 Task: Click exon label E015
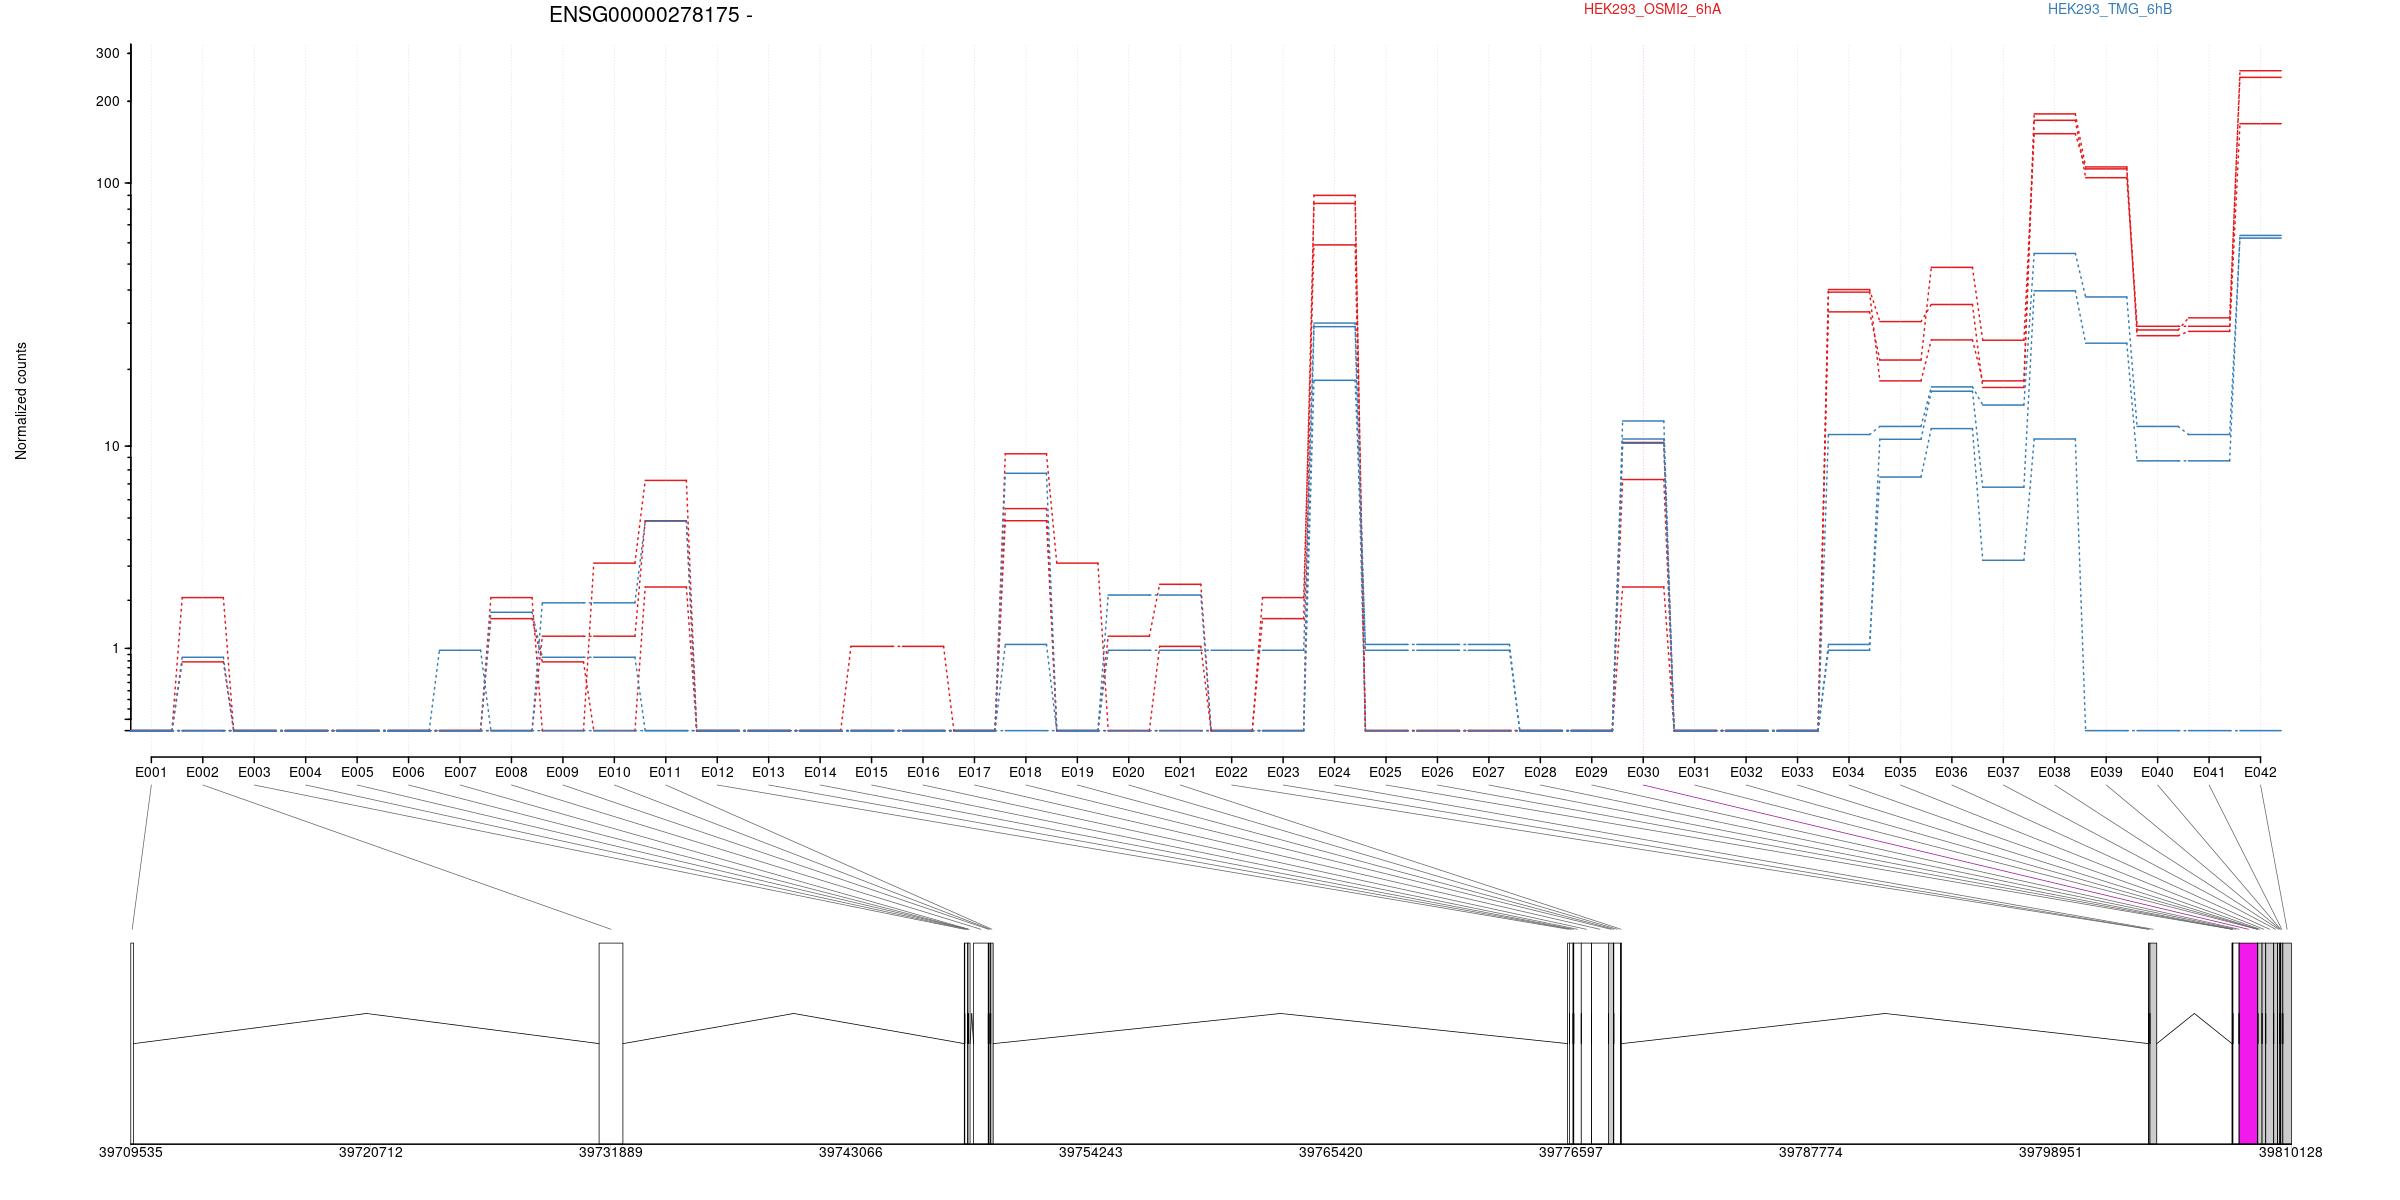coord(871,772)
